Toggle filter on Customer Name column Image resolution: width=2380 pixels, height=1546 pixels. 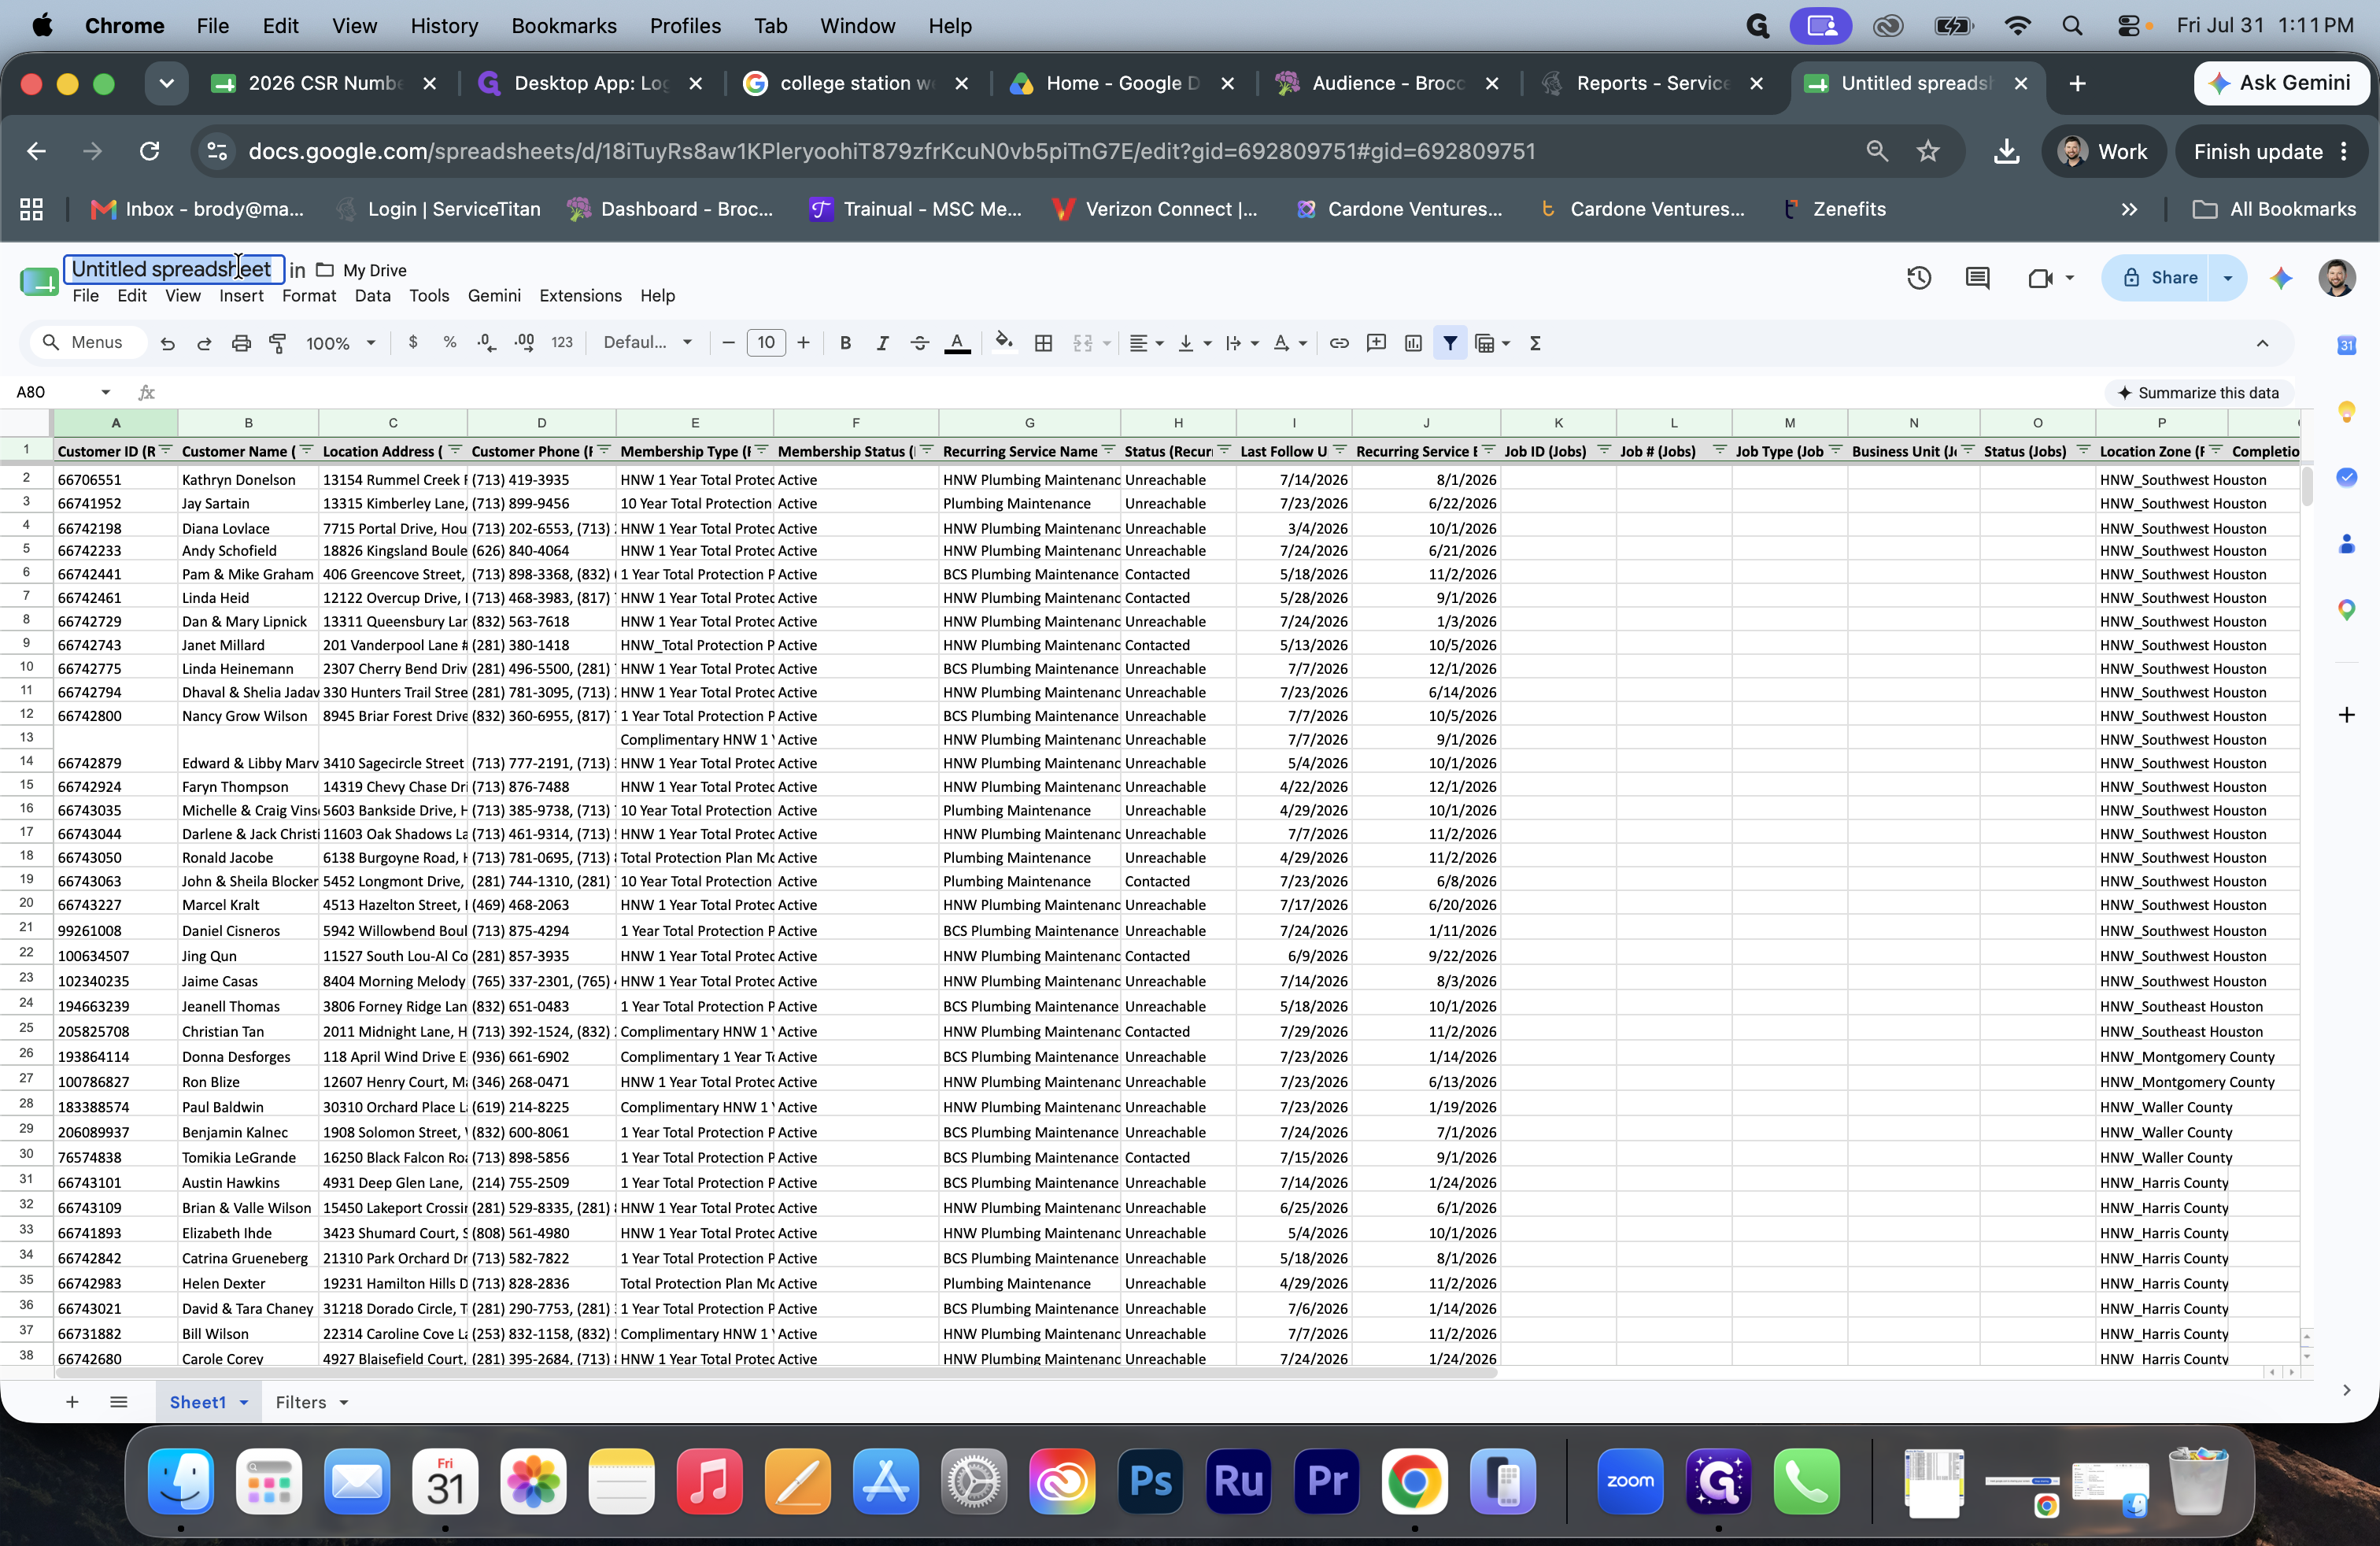pos(307,451)
